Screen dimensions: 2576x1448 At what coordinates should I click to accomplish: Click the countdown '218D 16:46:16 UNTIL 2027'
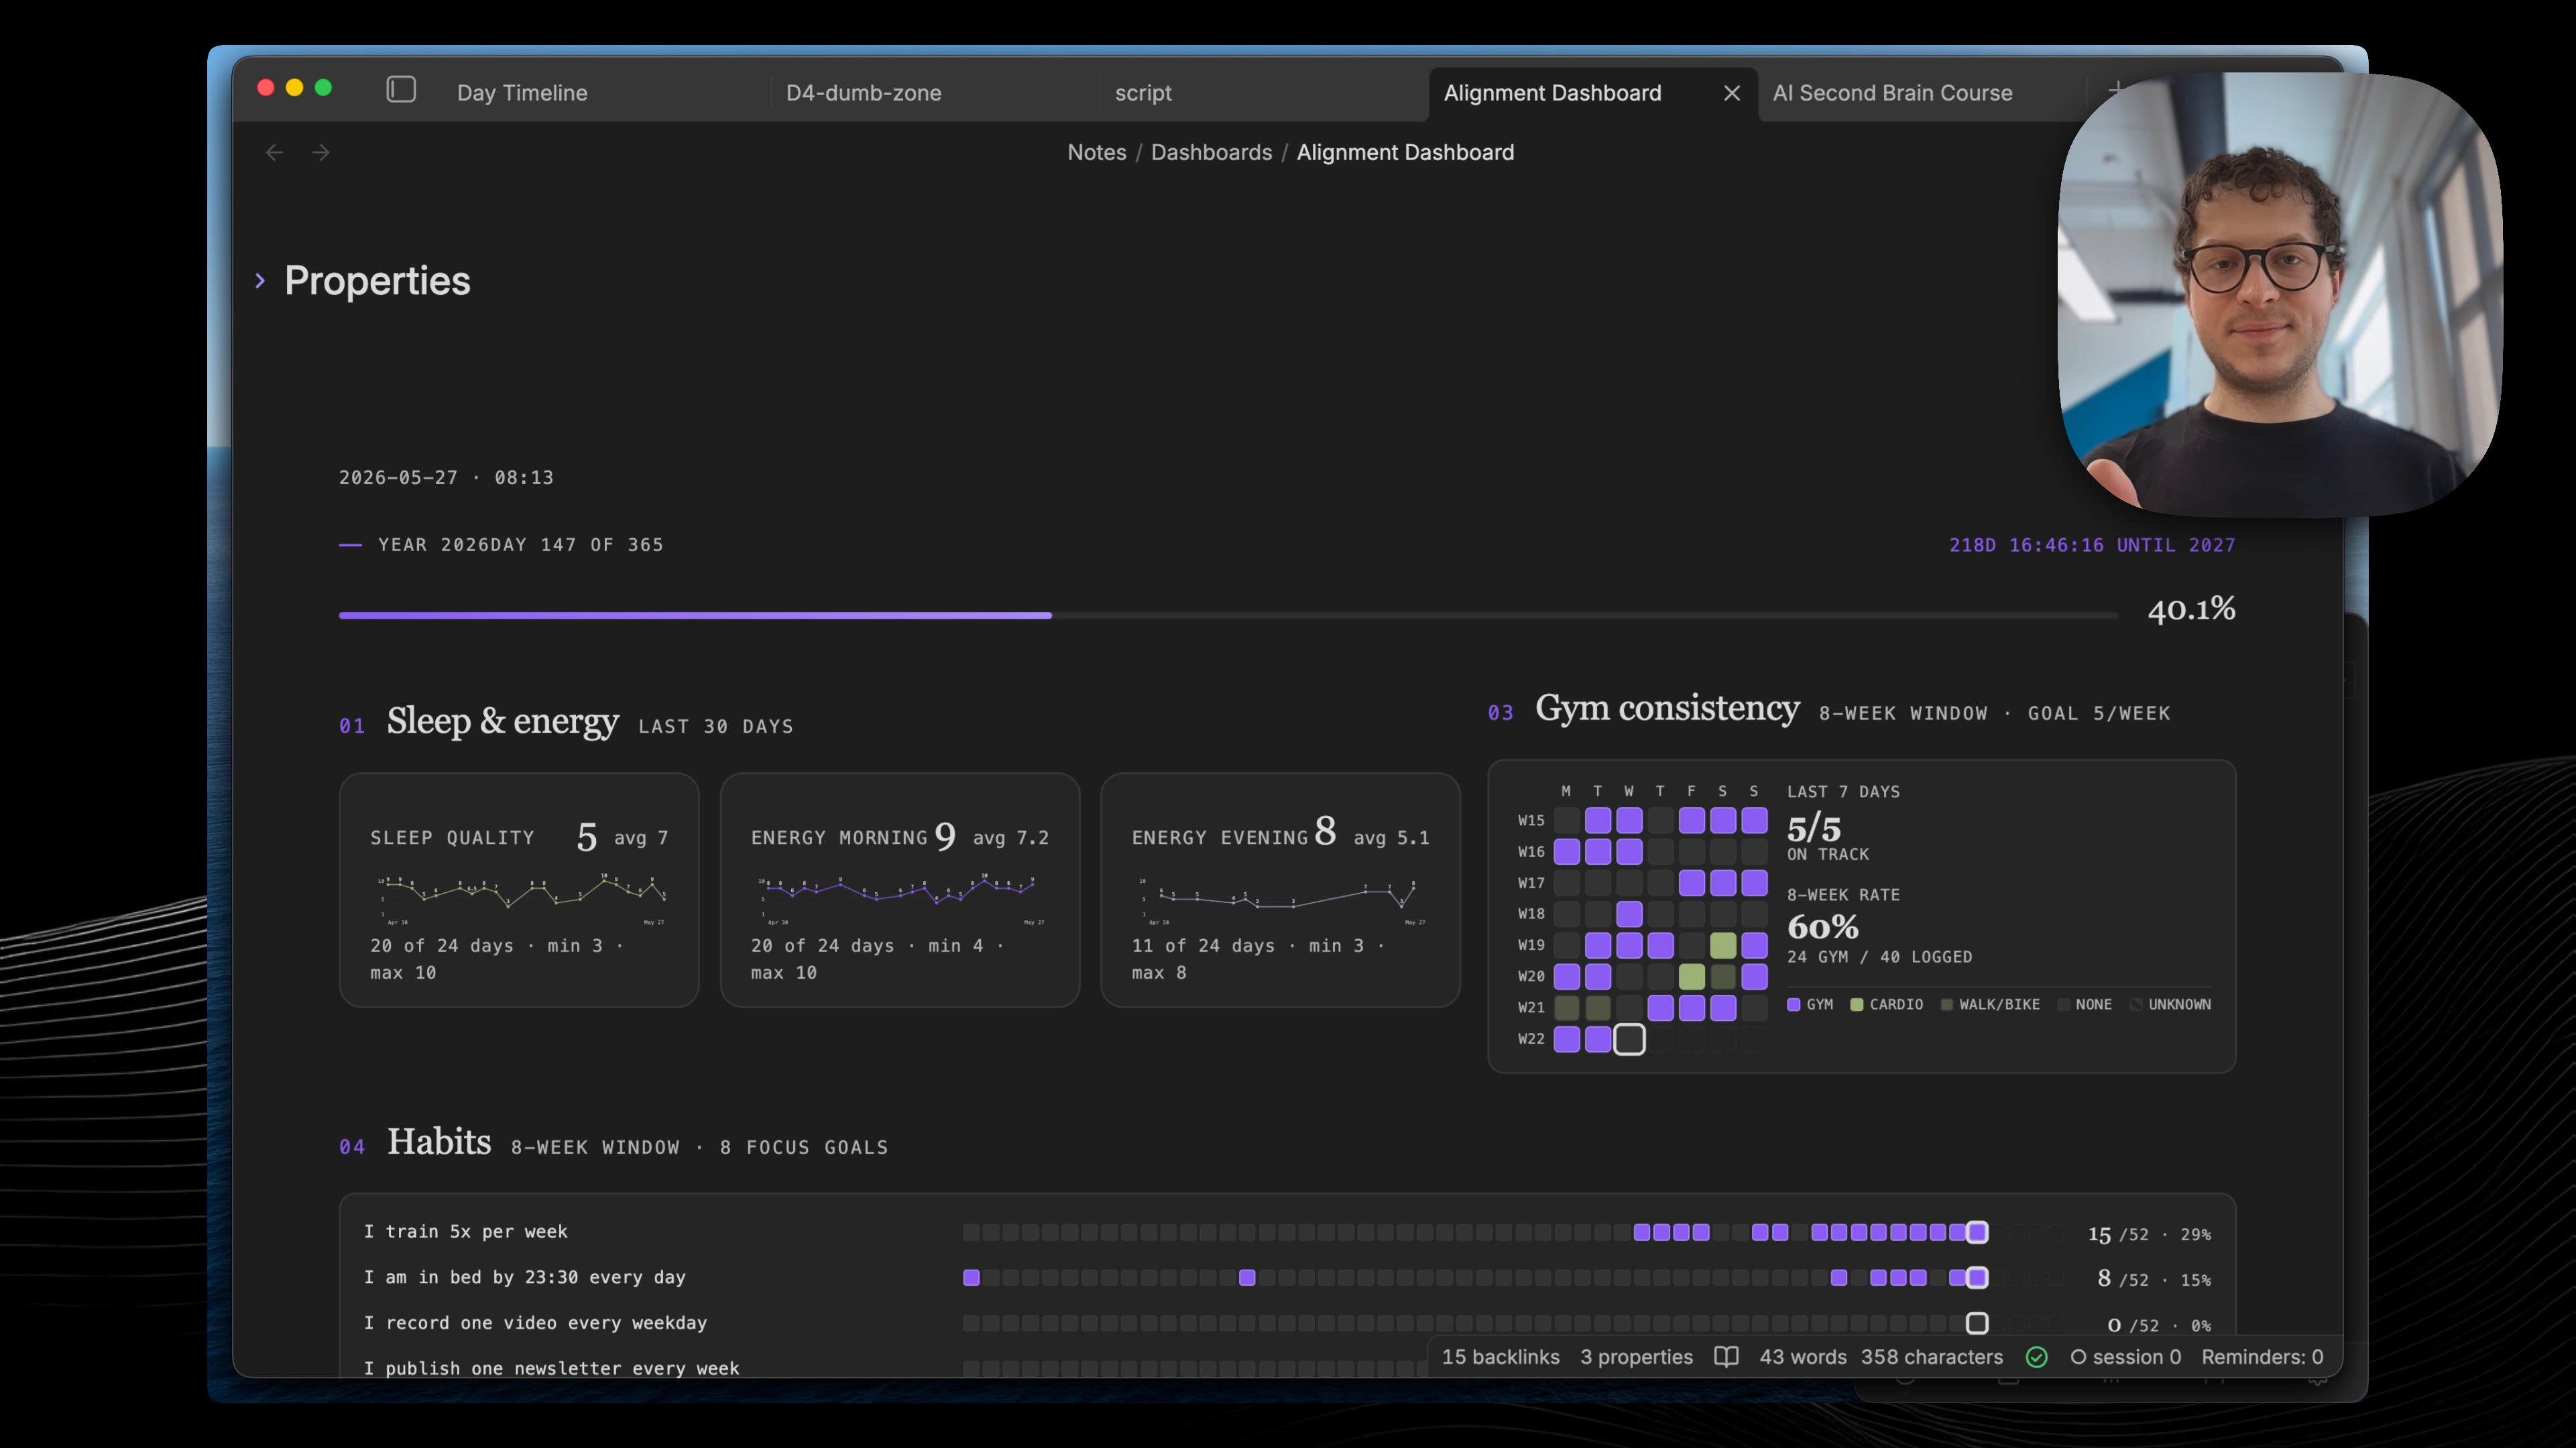click(x=2092, y=545)
